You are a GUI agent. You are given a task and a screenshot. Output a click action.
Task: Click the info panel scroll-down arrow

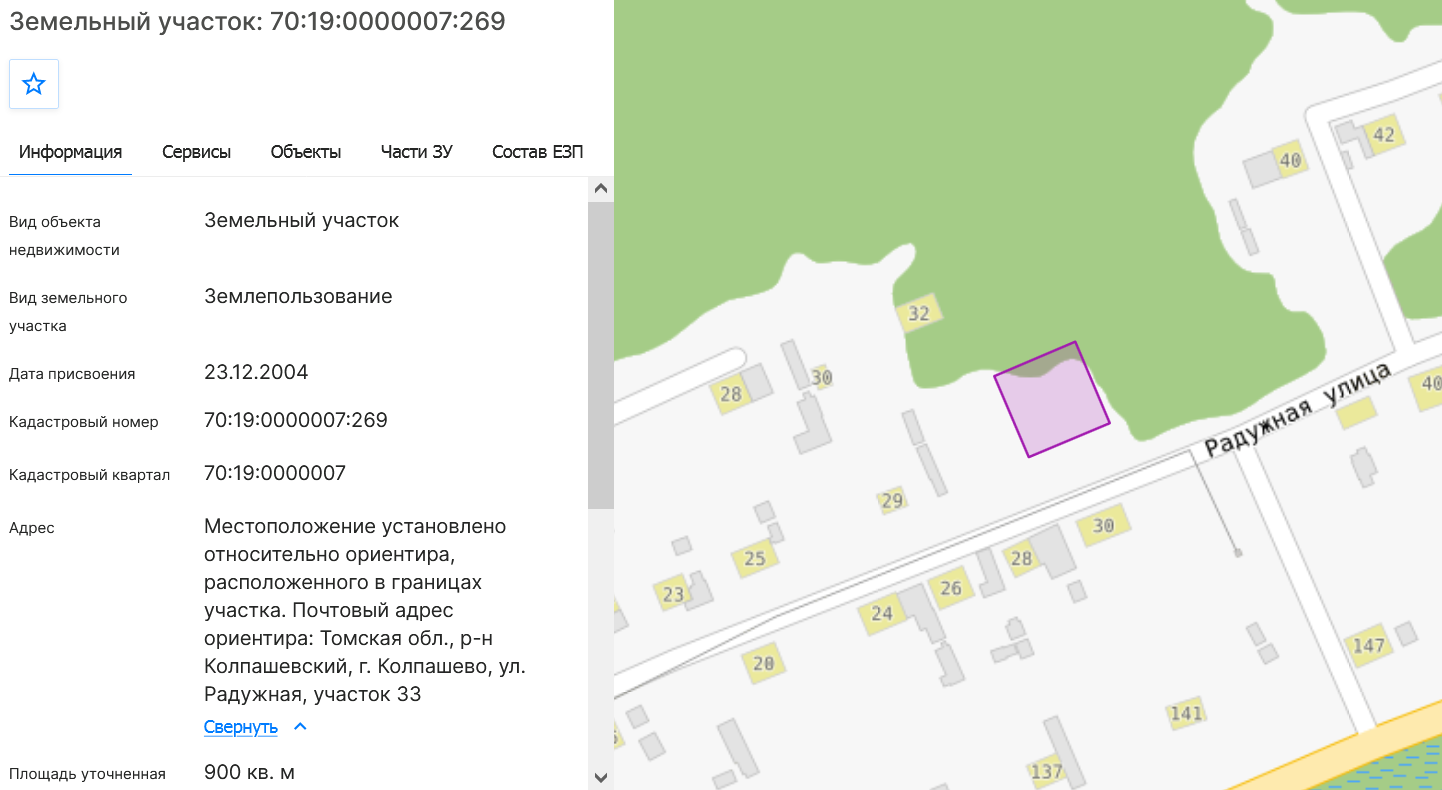601,777
